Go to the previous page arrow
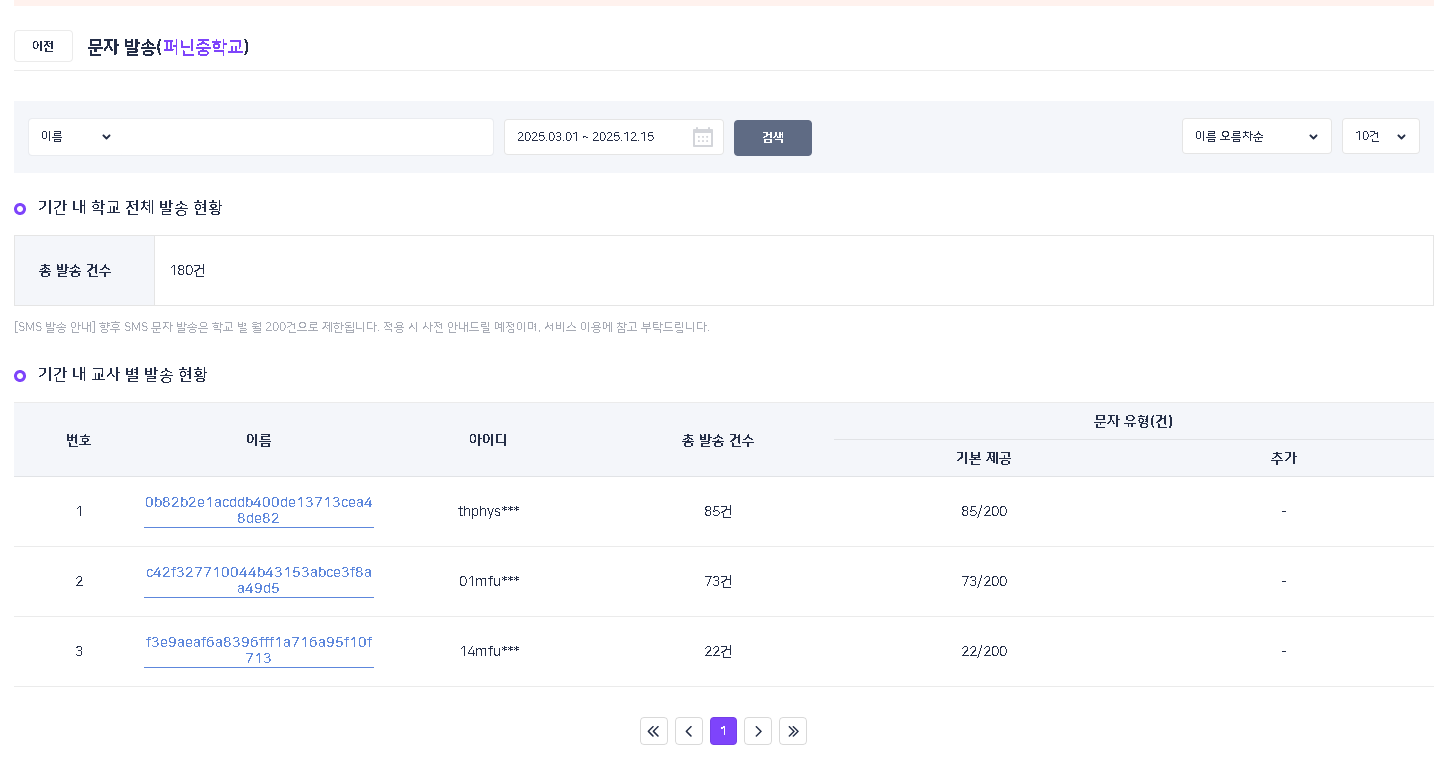Screen dimensions: 1452x762 [x=689, y=731]
